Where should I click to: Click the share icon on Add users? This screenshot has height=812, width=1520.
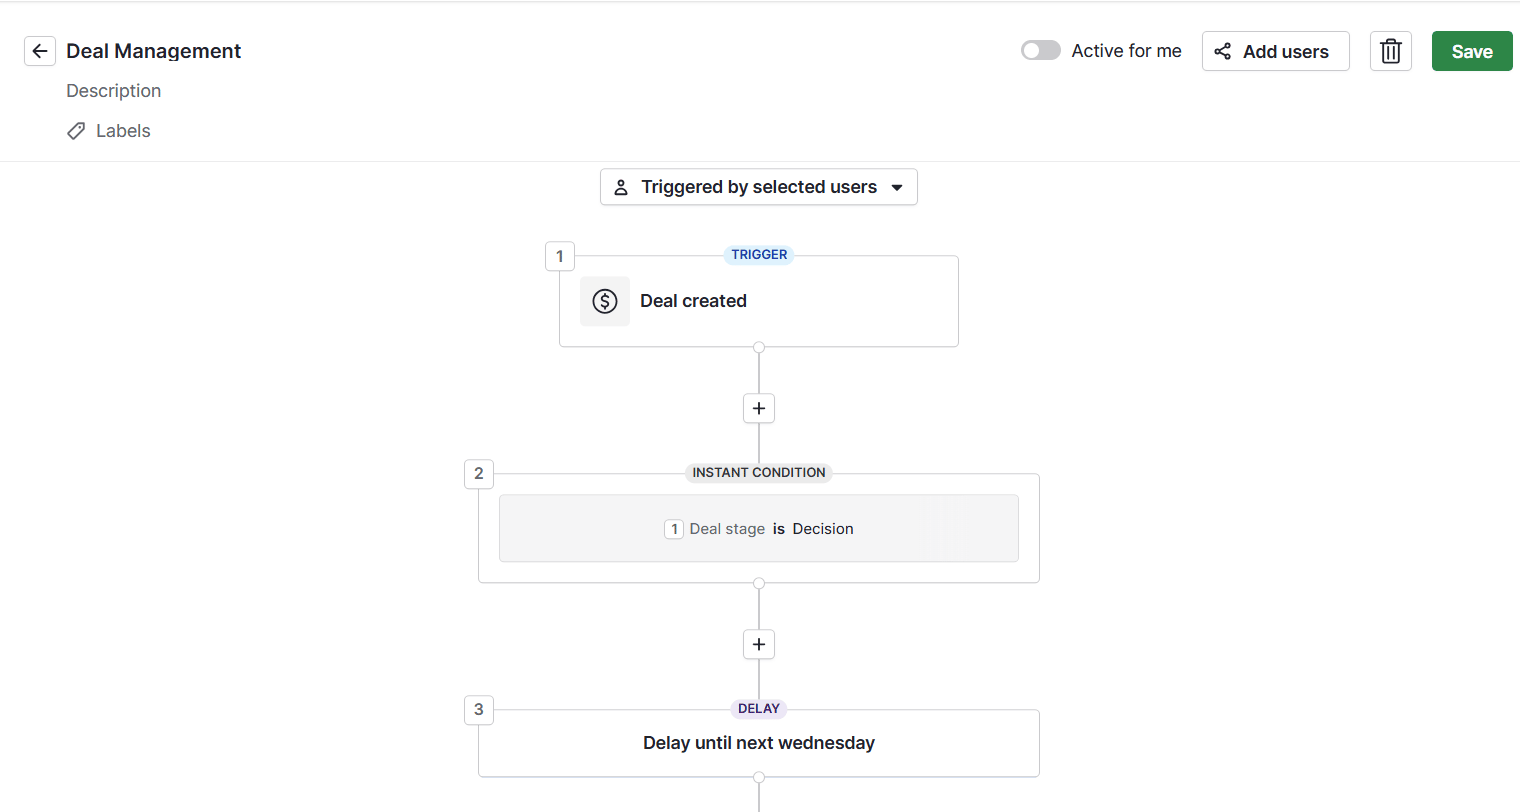point(1222,50)
